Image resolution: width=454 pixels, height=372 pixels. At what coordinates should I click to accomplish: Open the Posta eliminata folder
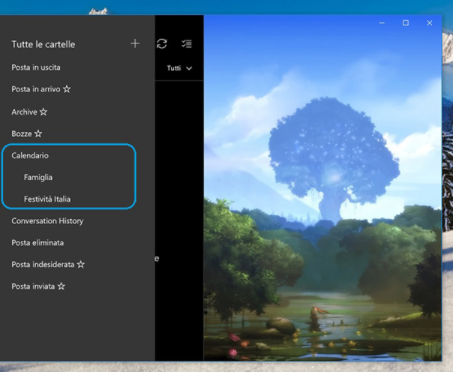38,243
